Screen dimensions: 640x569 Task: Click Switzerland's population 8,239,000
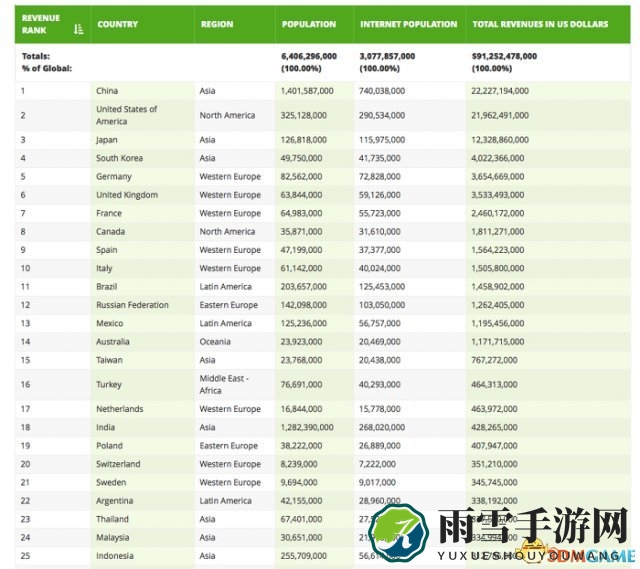pyautogui.click(x=299, y=464)
